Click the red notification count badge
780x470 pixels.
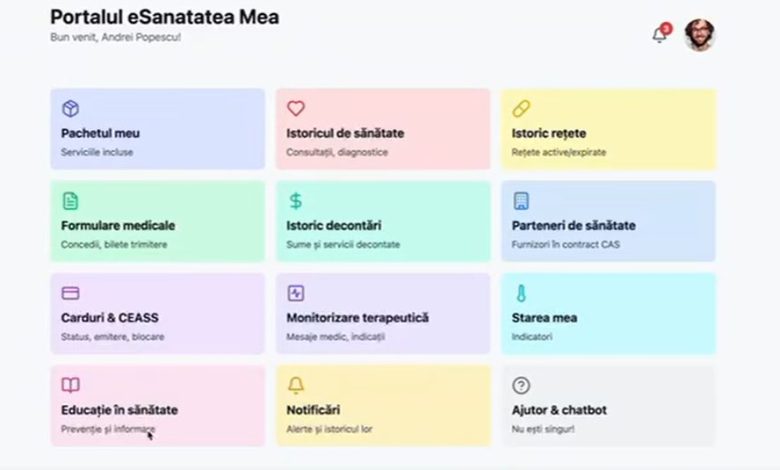(x=666, y=28)
